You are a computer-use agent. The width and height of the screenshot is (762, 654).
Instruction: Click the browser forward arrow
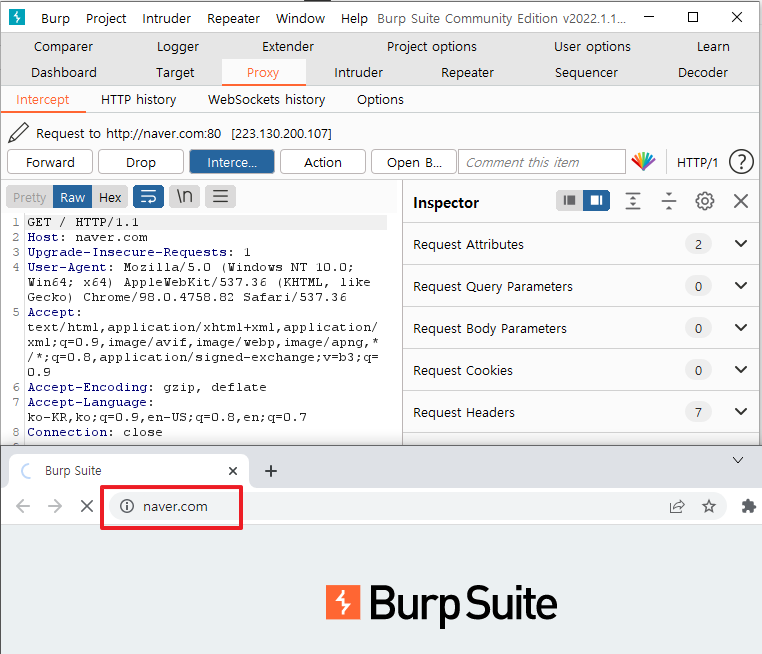(x=55, y=506)
